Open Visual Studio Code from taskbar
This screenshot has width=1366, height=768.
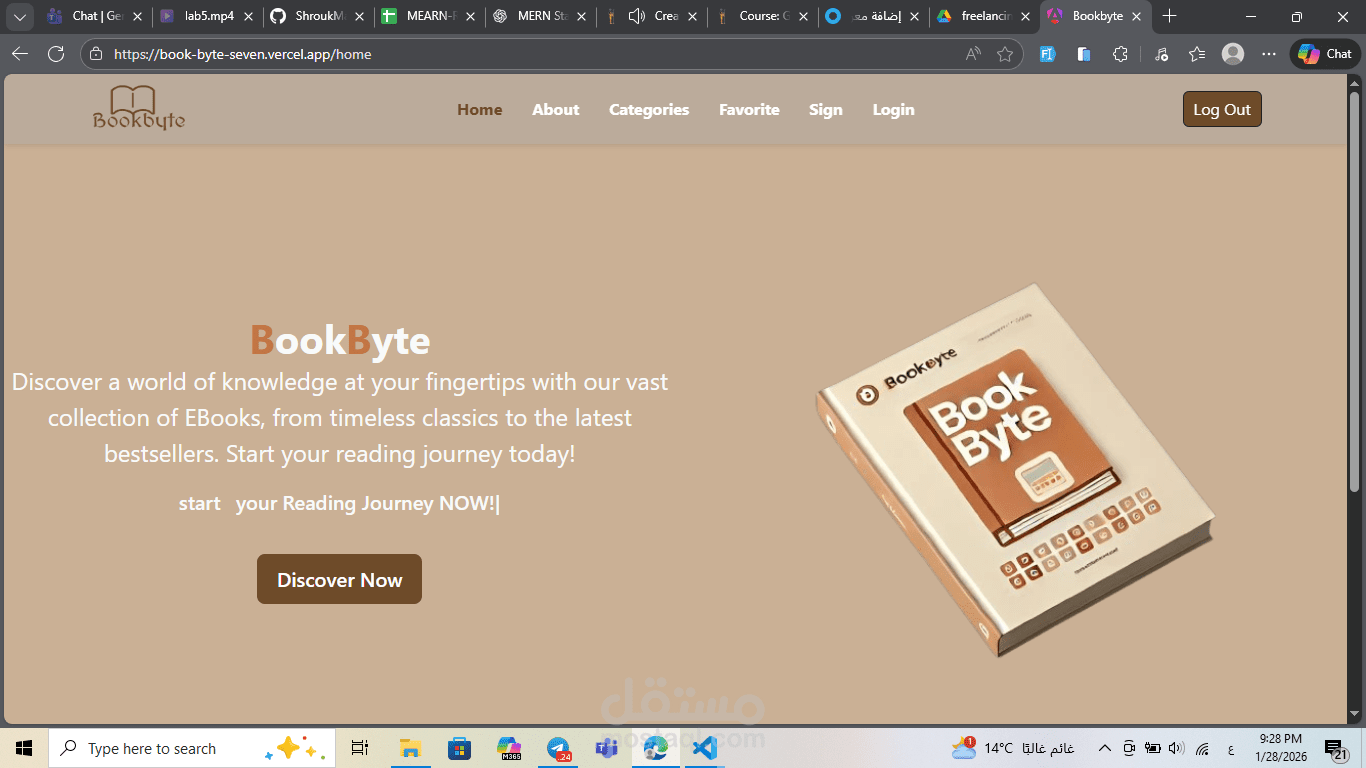(x=705, y=748)
